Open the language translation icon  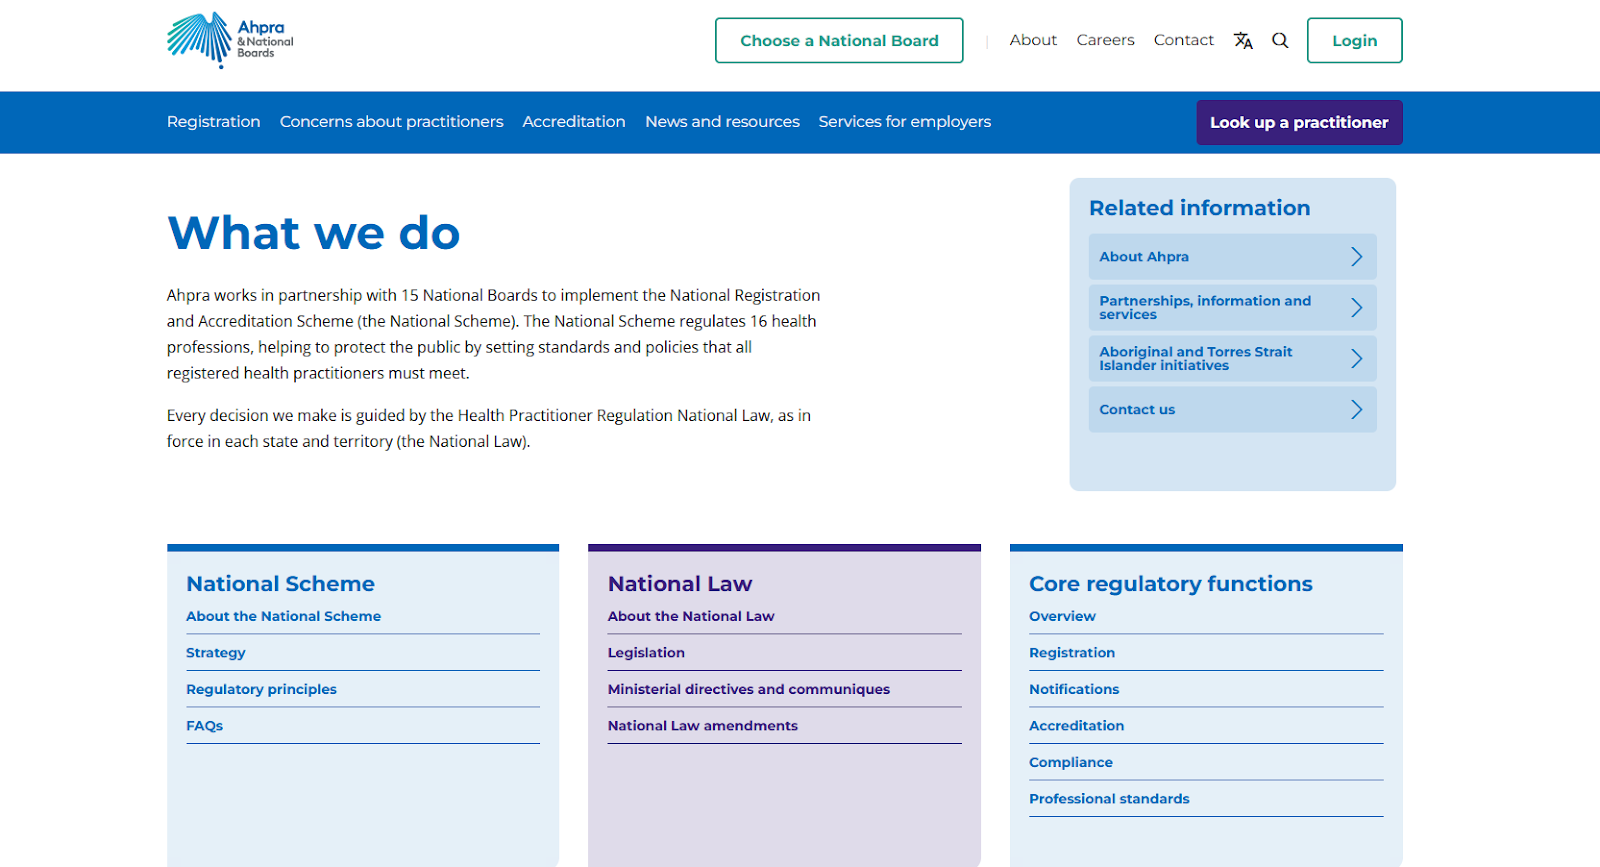1243,41
